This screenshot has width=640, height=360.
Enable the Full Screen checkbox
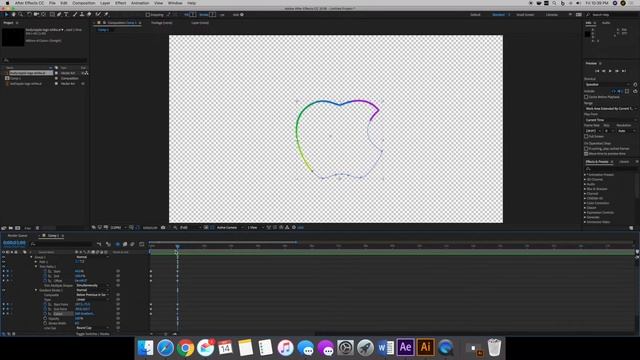click(x=586, y=136)
